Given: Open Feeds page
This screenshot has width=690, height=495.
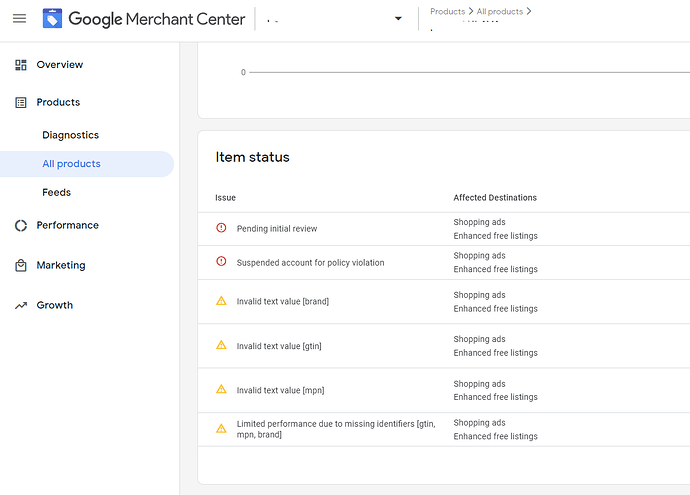Looking at the screenshot, I should pos(56,192).
